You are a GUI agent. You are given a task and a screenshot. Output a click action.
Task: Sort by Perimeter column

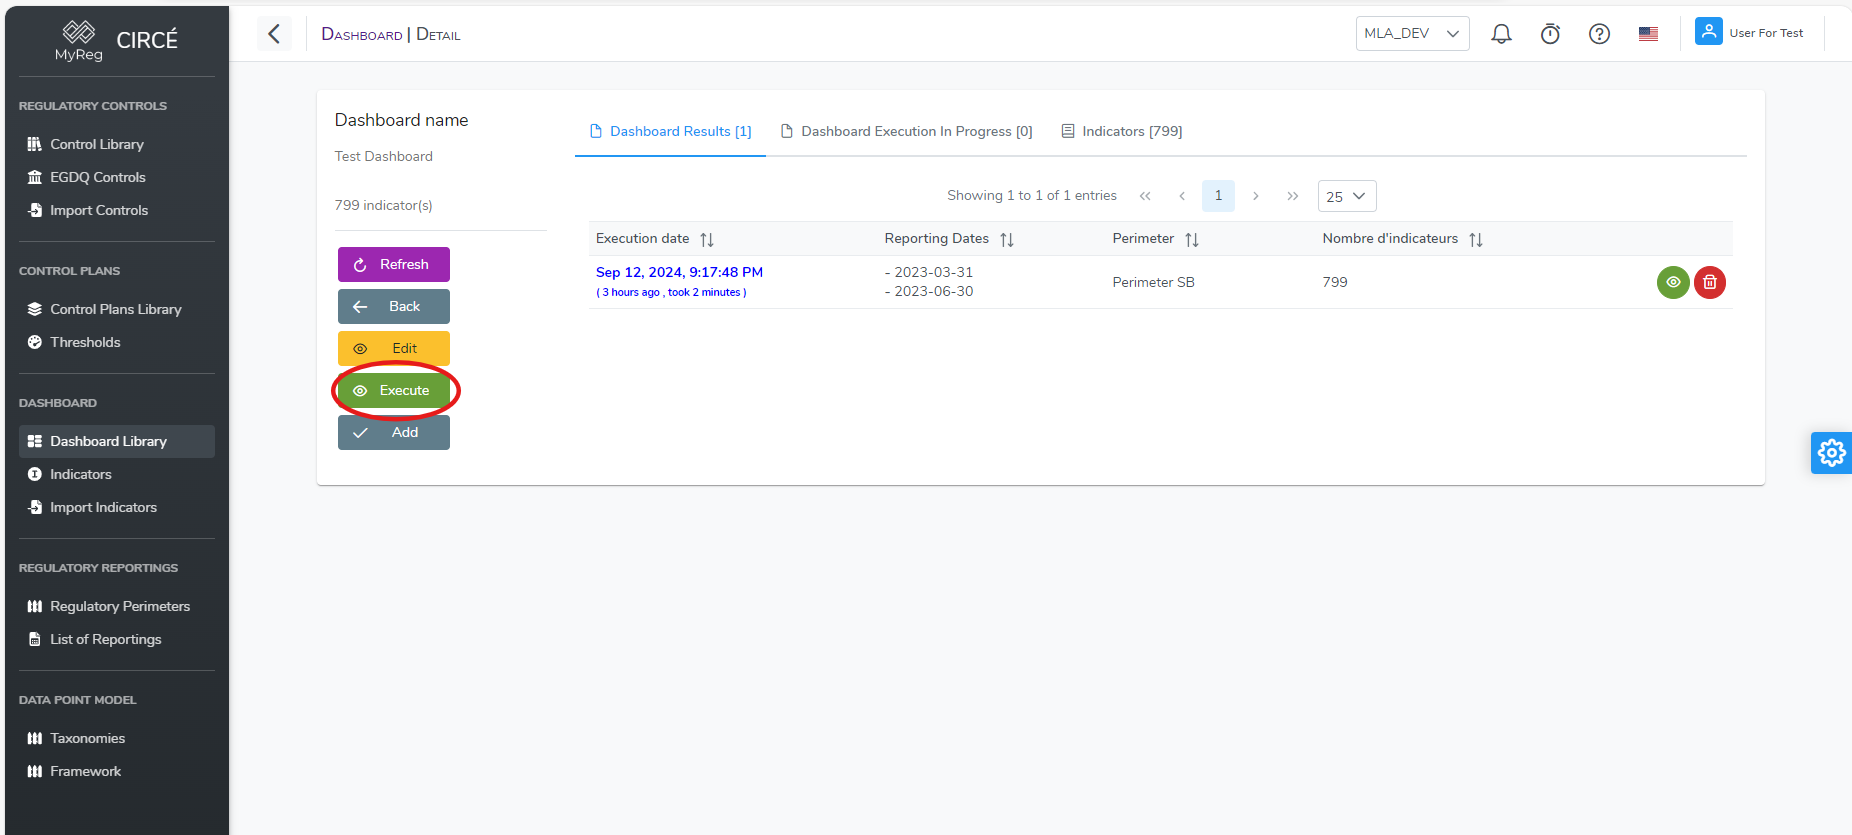point(1191,239)
